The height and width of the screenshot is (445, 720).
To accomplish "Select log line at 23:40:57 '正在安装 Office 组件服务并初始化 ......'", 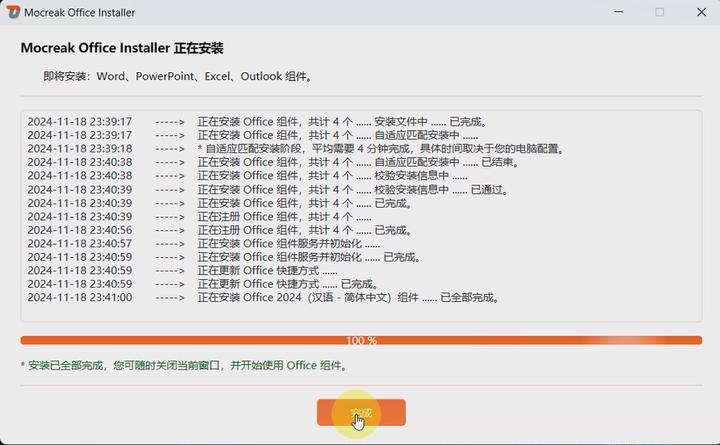I will (x=203, y=243).
